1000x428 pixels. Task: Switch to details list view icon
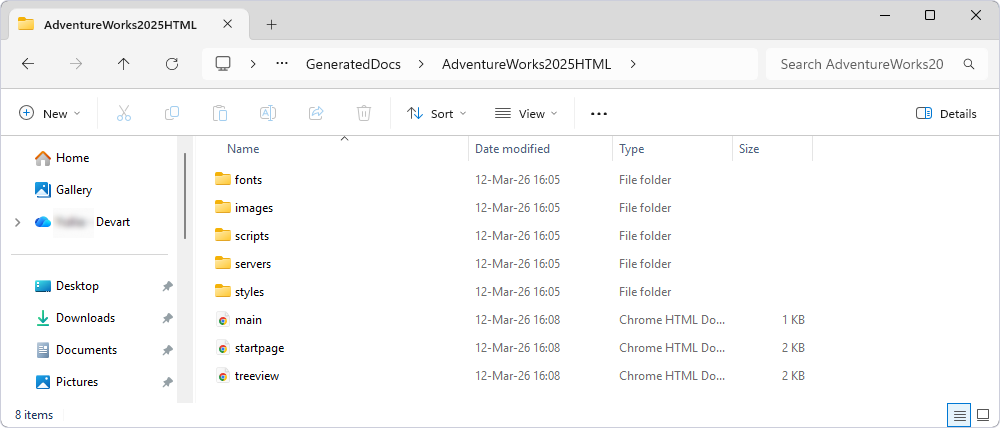click(x=959, y=415)
